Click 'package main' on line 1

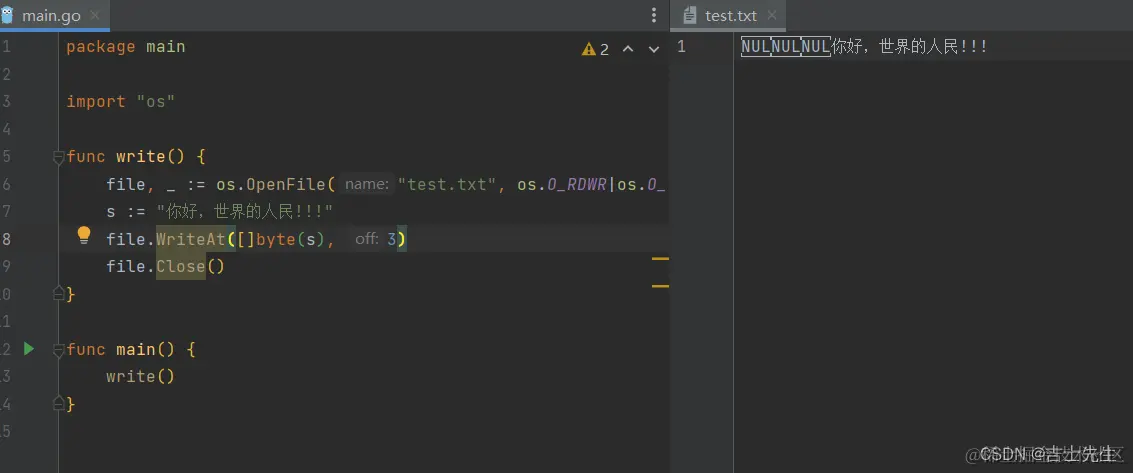(126, 47)
